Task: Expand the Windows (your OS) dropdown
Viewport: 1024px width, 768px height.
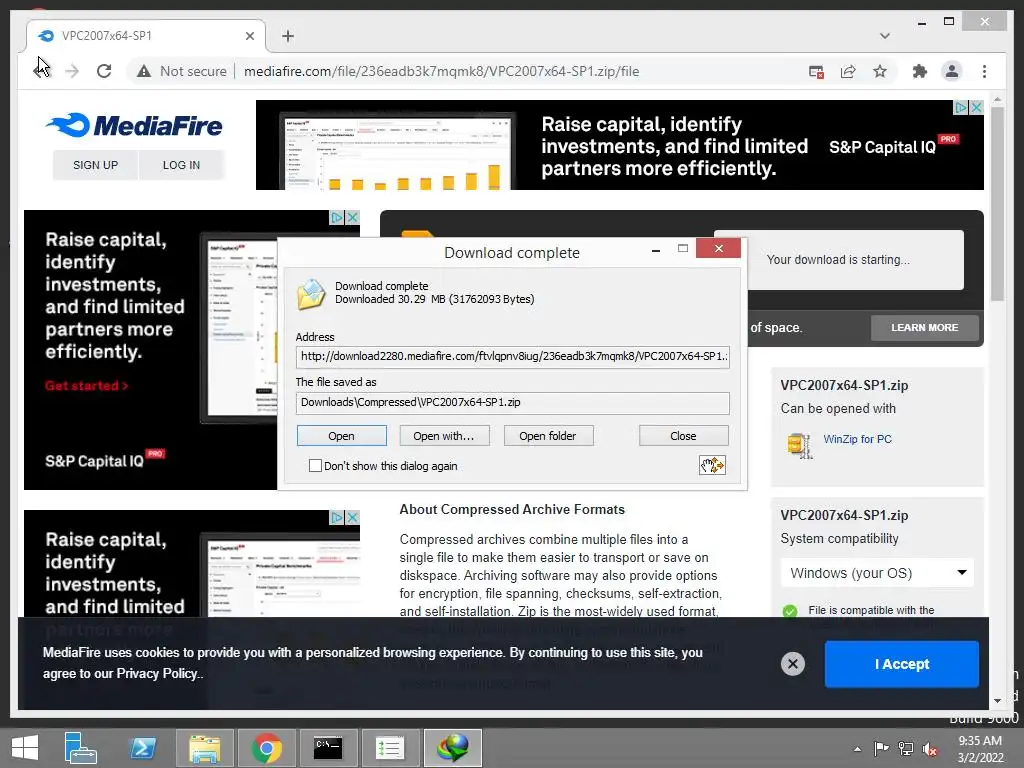Action: (877, 573)
